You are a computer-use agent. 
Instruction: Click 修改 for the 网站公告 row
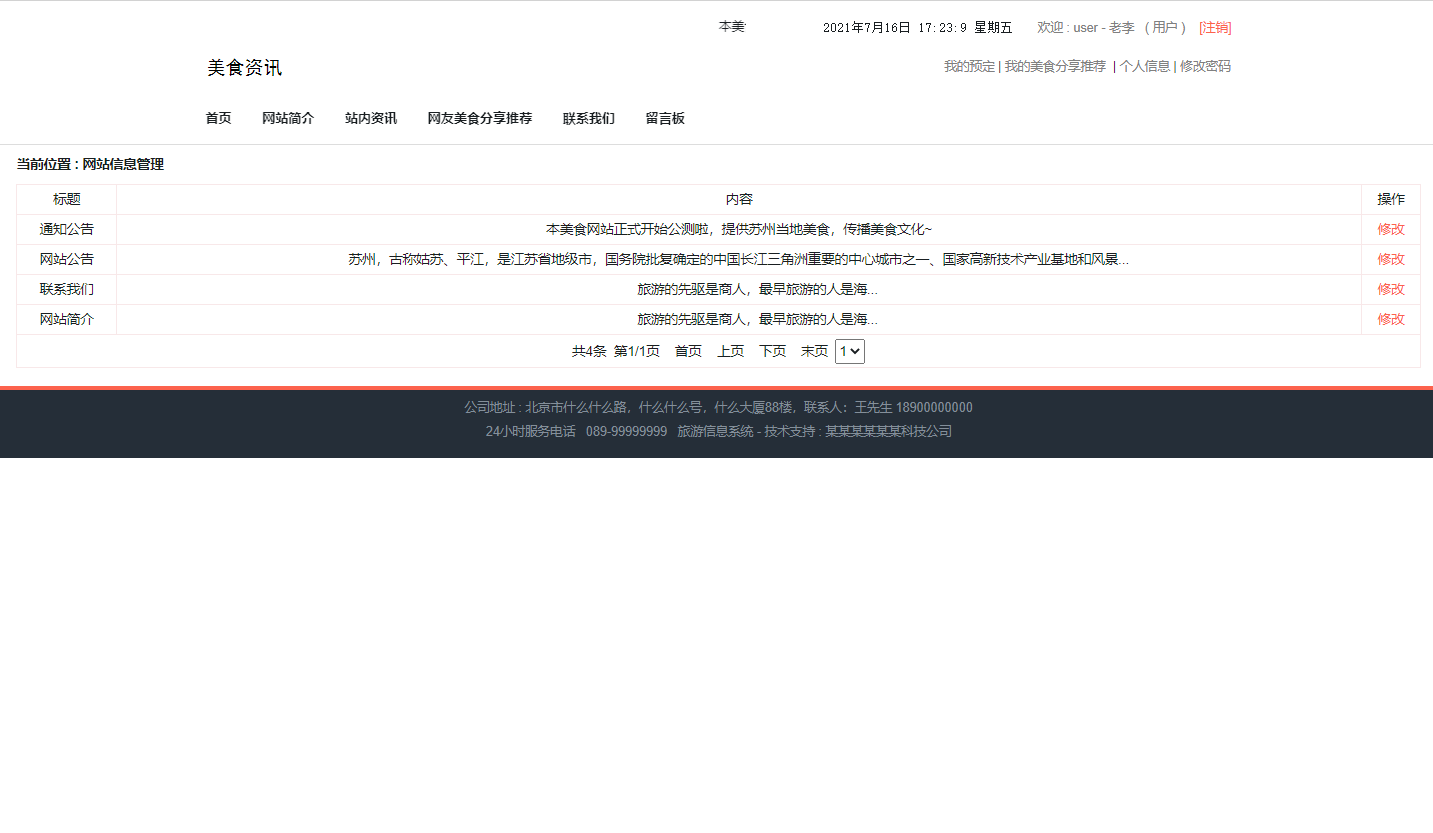(1391, 259)
